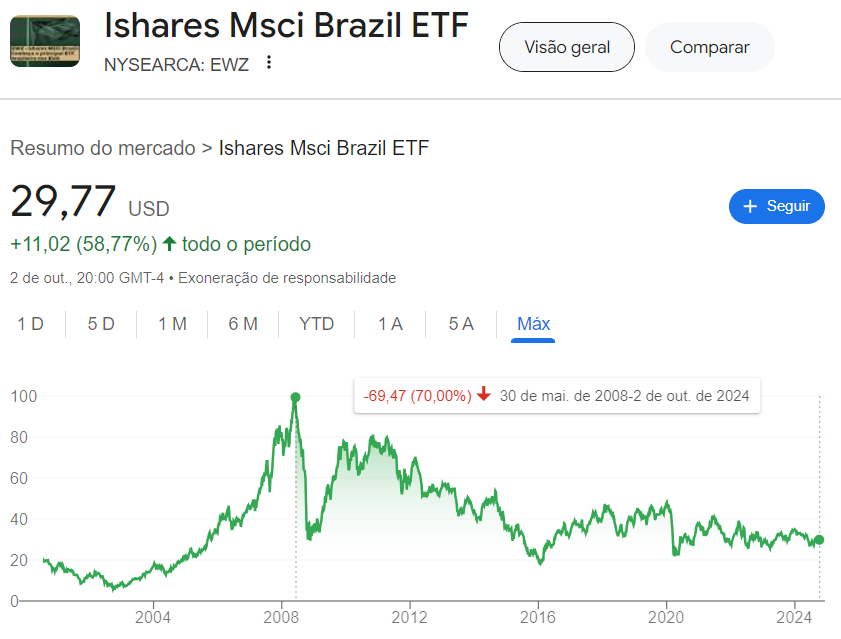Open the Visão geral tab

566,47
